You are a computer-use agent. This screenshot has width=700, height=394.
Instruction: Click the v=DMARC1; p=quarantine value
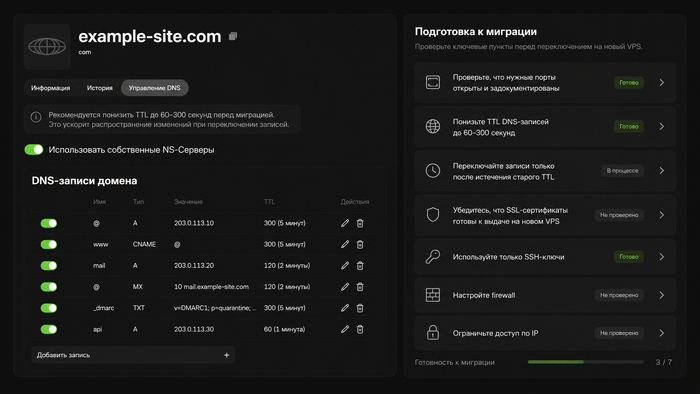(215, 308)
